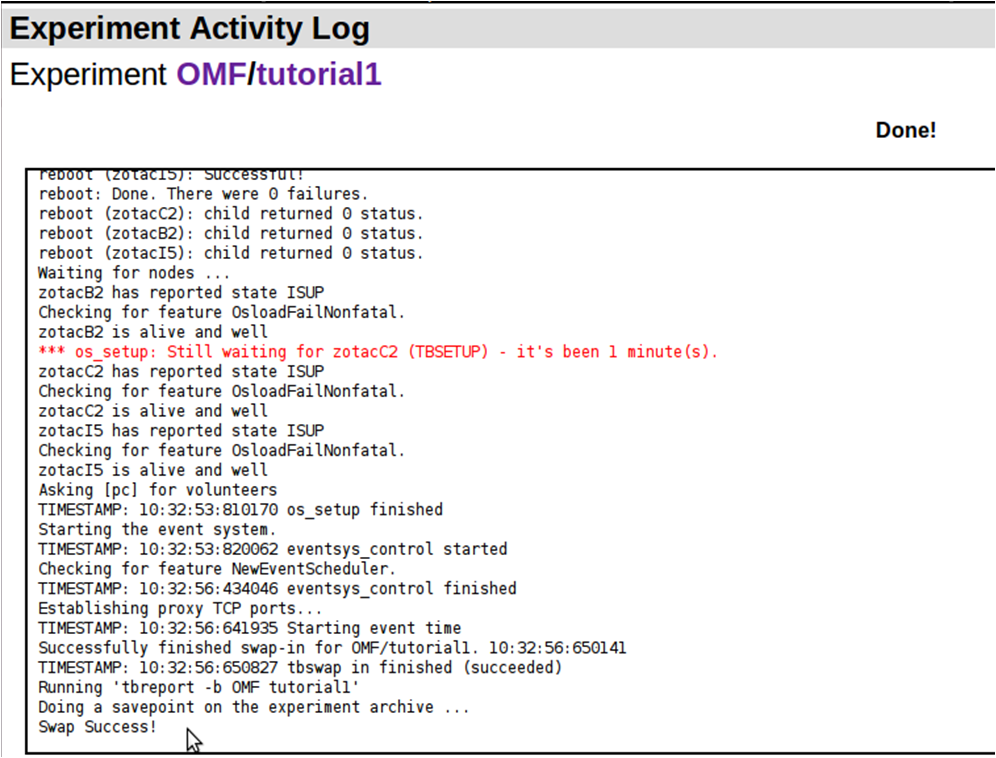Click the "Starting event time" timestamp line

click(250, 627)
